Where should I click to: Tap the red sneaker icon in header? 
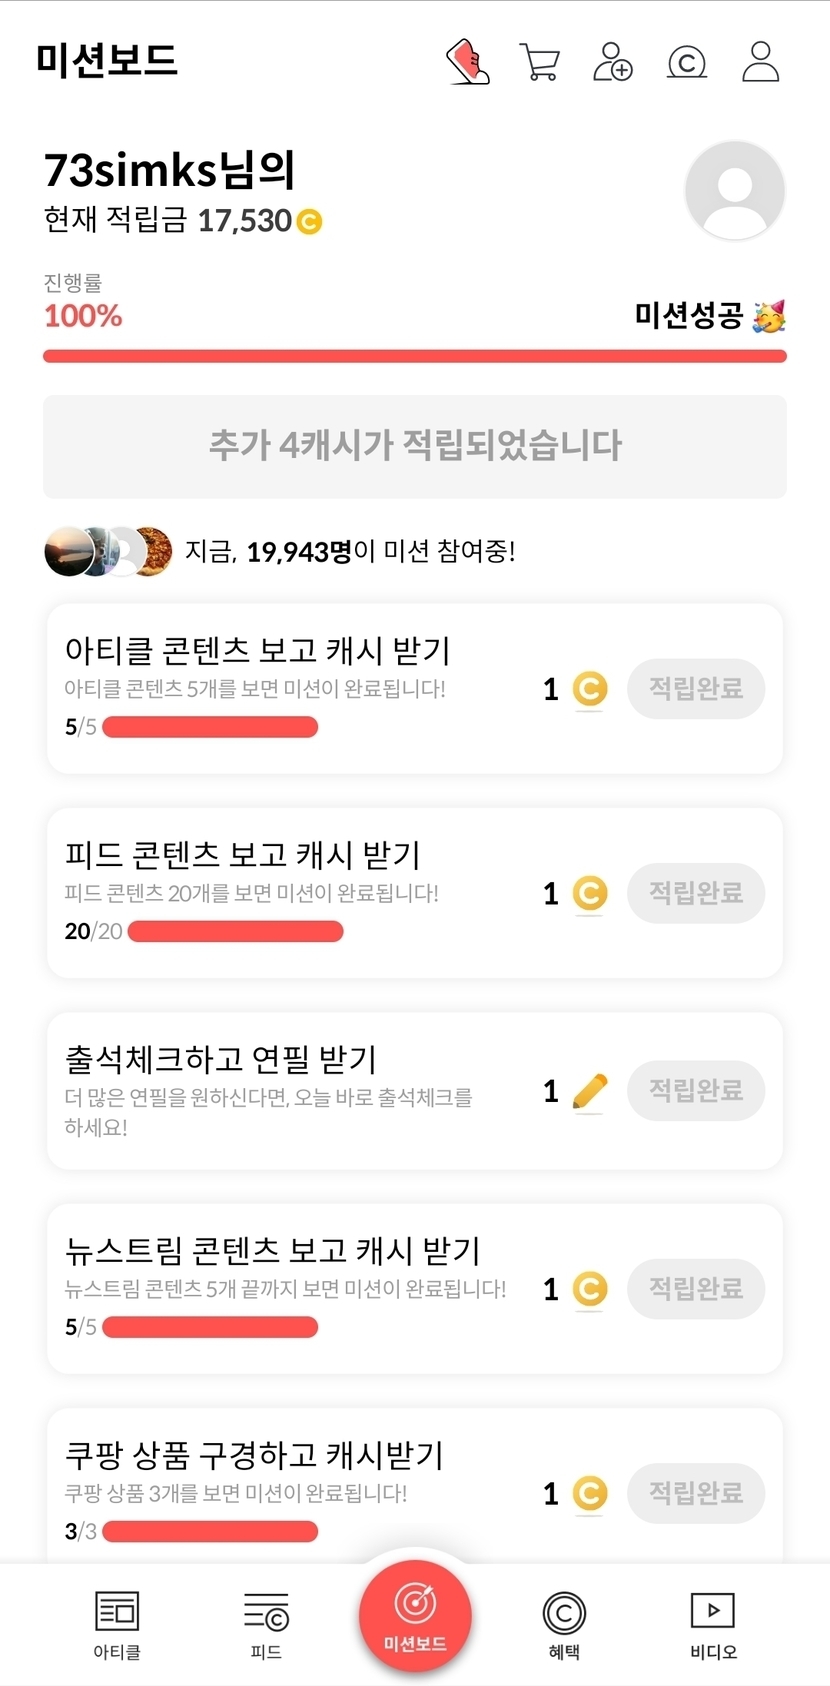point(468,62)
